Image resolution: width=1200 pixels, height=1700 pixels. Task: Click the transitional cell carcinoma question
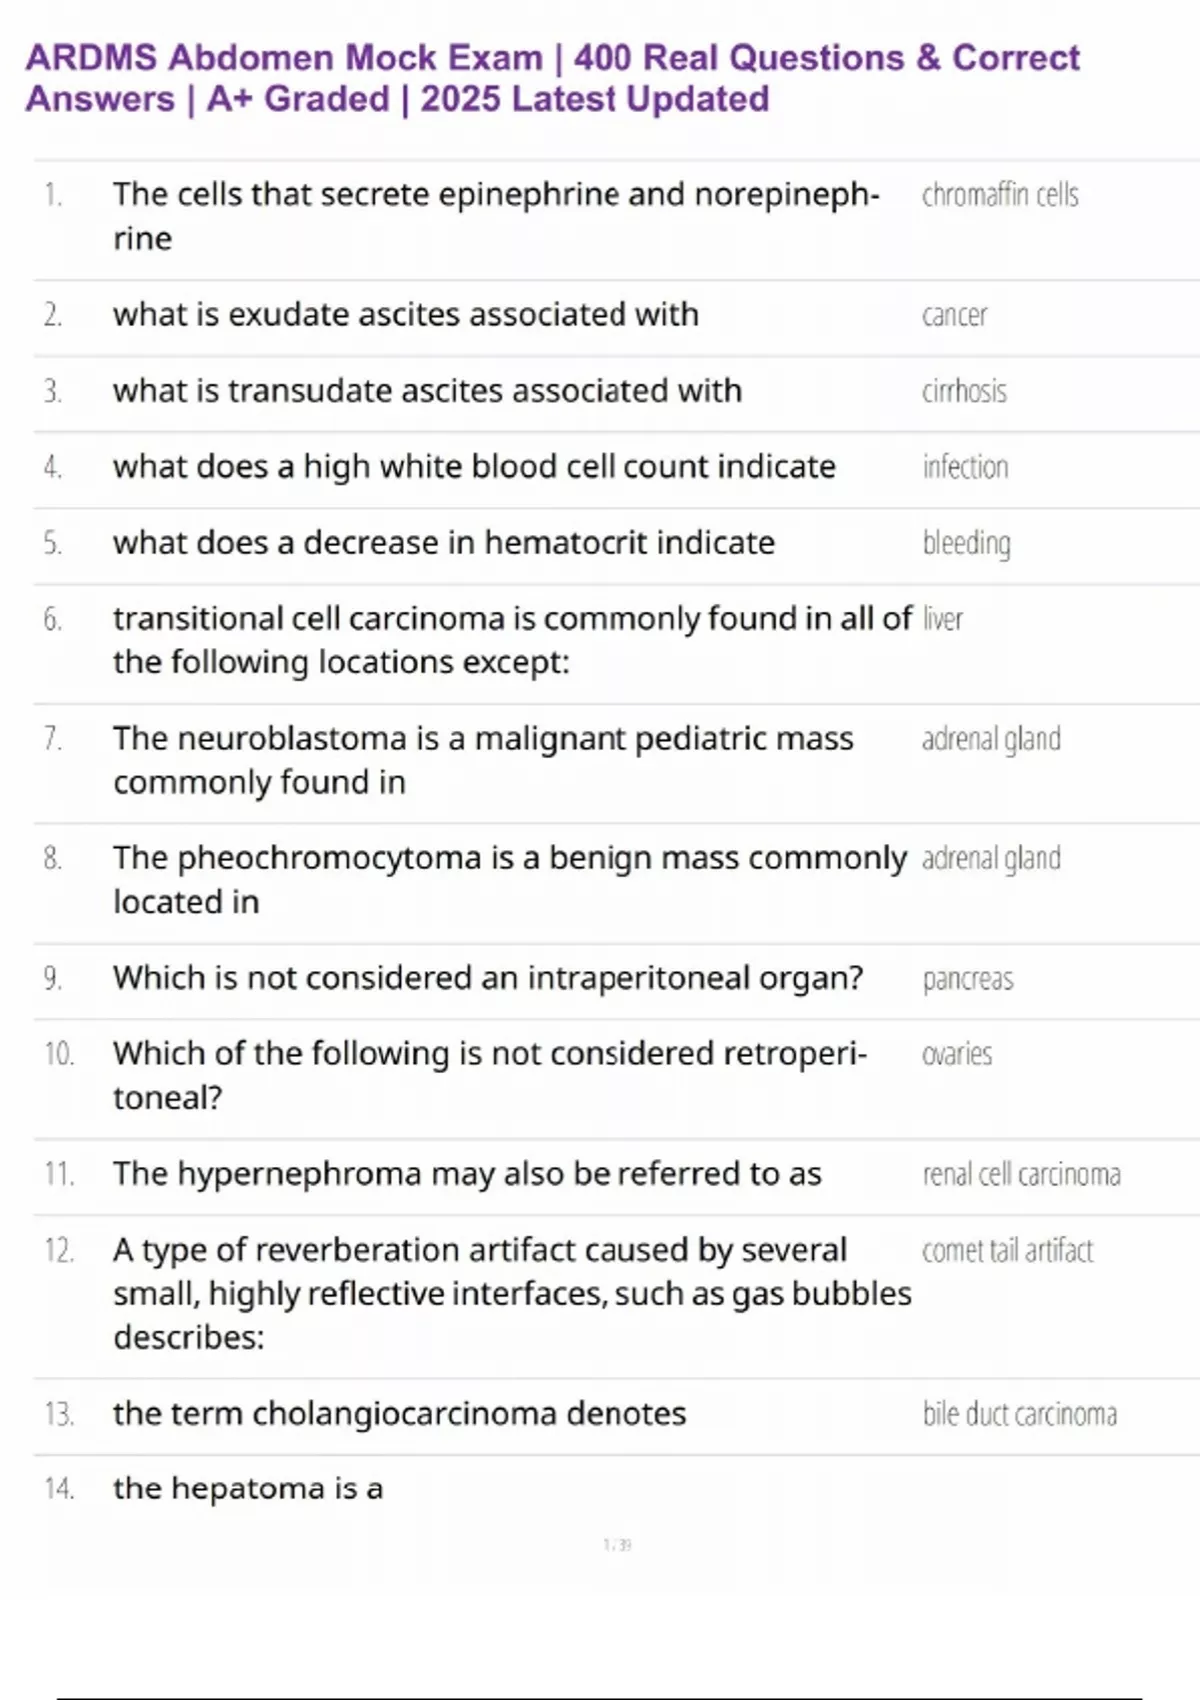point(511,640)
